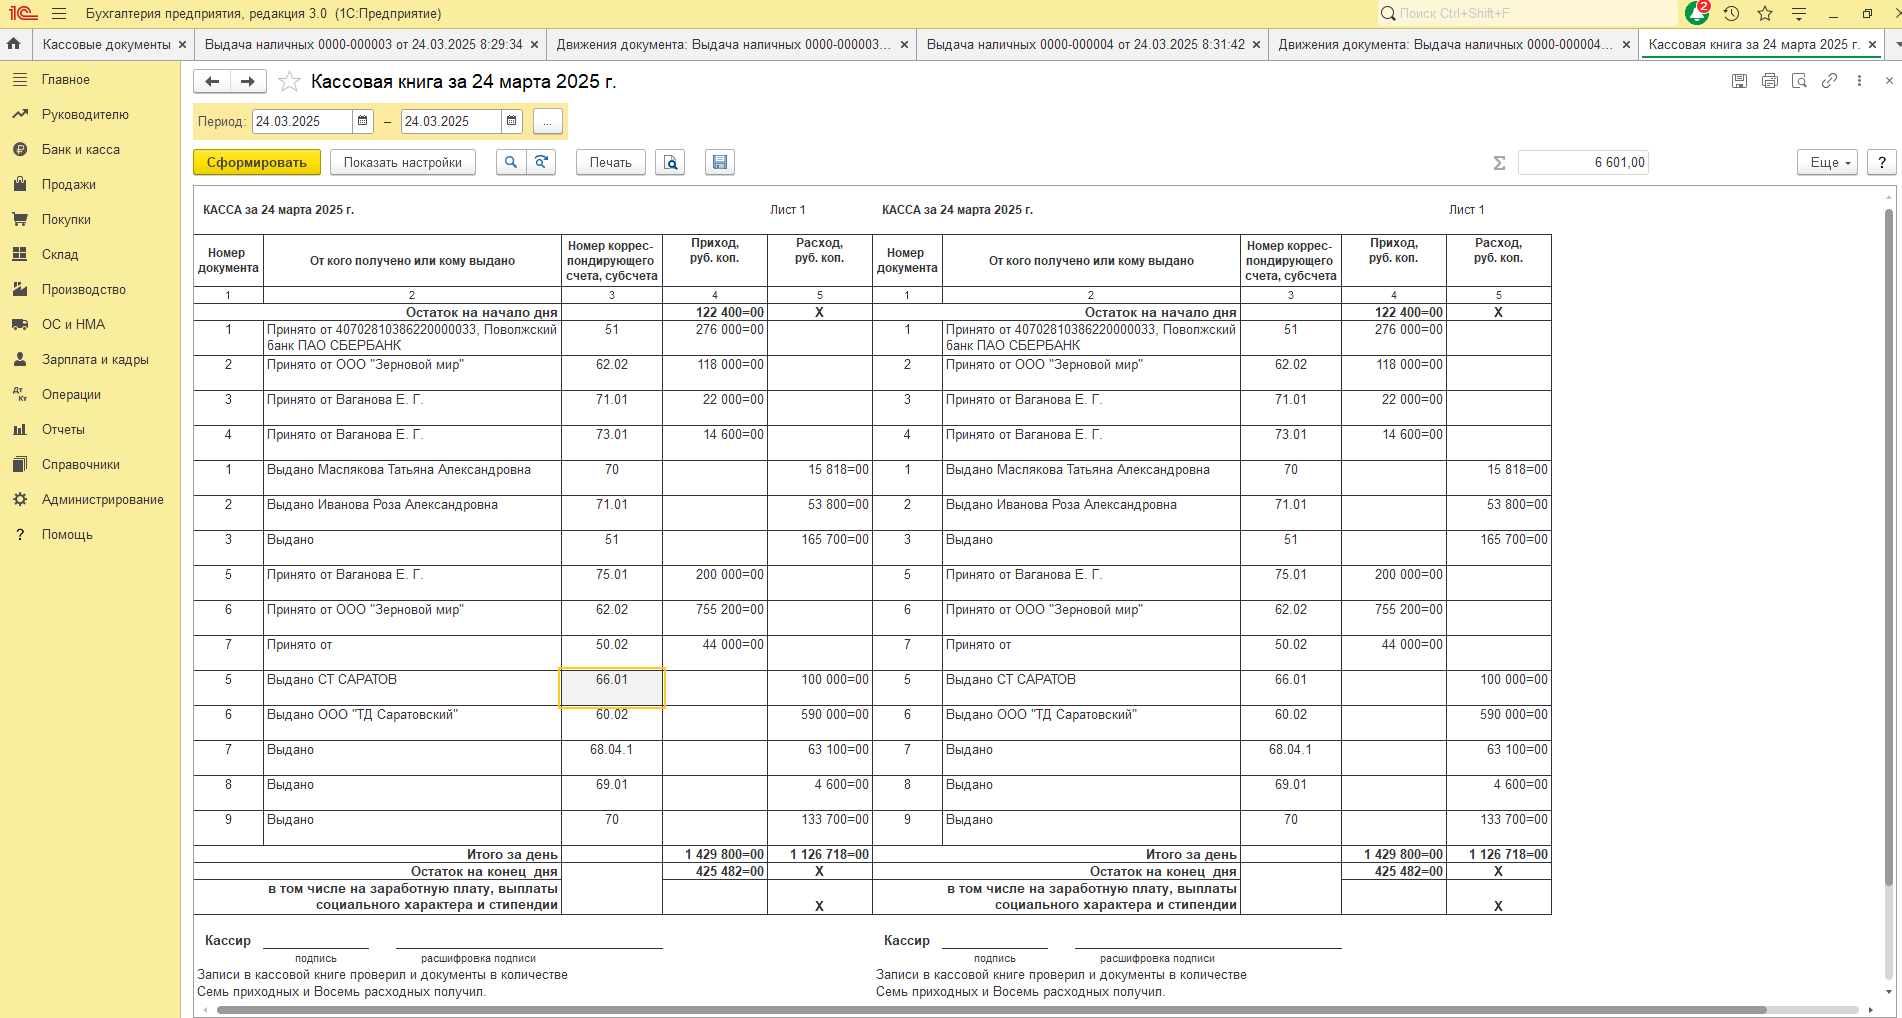Switch to Выдача наличных 0000-000003 tab
The height and width of the screenshot is (1018, 1902).
point(363,44)
